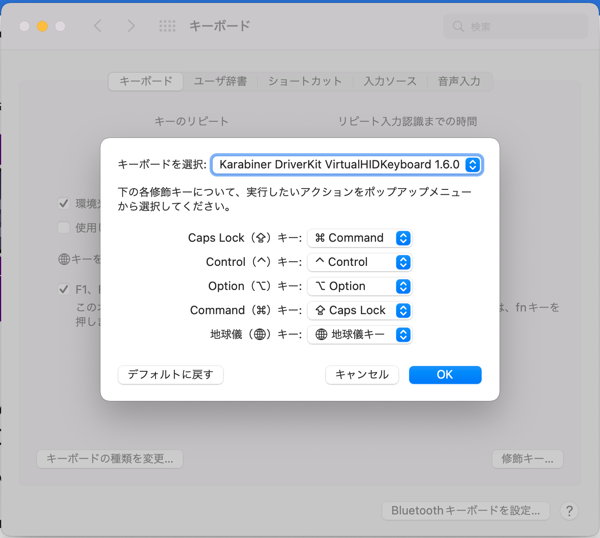The height and width of the screenshot is (538, 600).
Task: Click the OK button
Action: click(x=445, y=374)
